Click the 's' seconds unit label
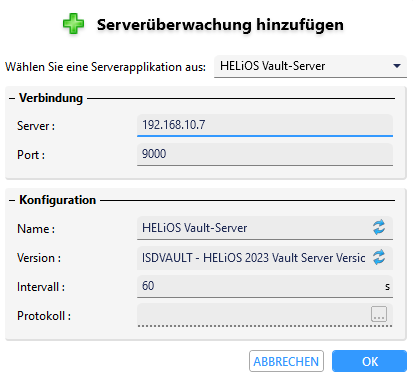The width and height of the screenshot is (413, 380). click(x=387, y=287)
